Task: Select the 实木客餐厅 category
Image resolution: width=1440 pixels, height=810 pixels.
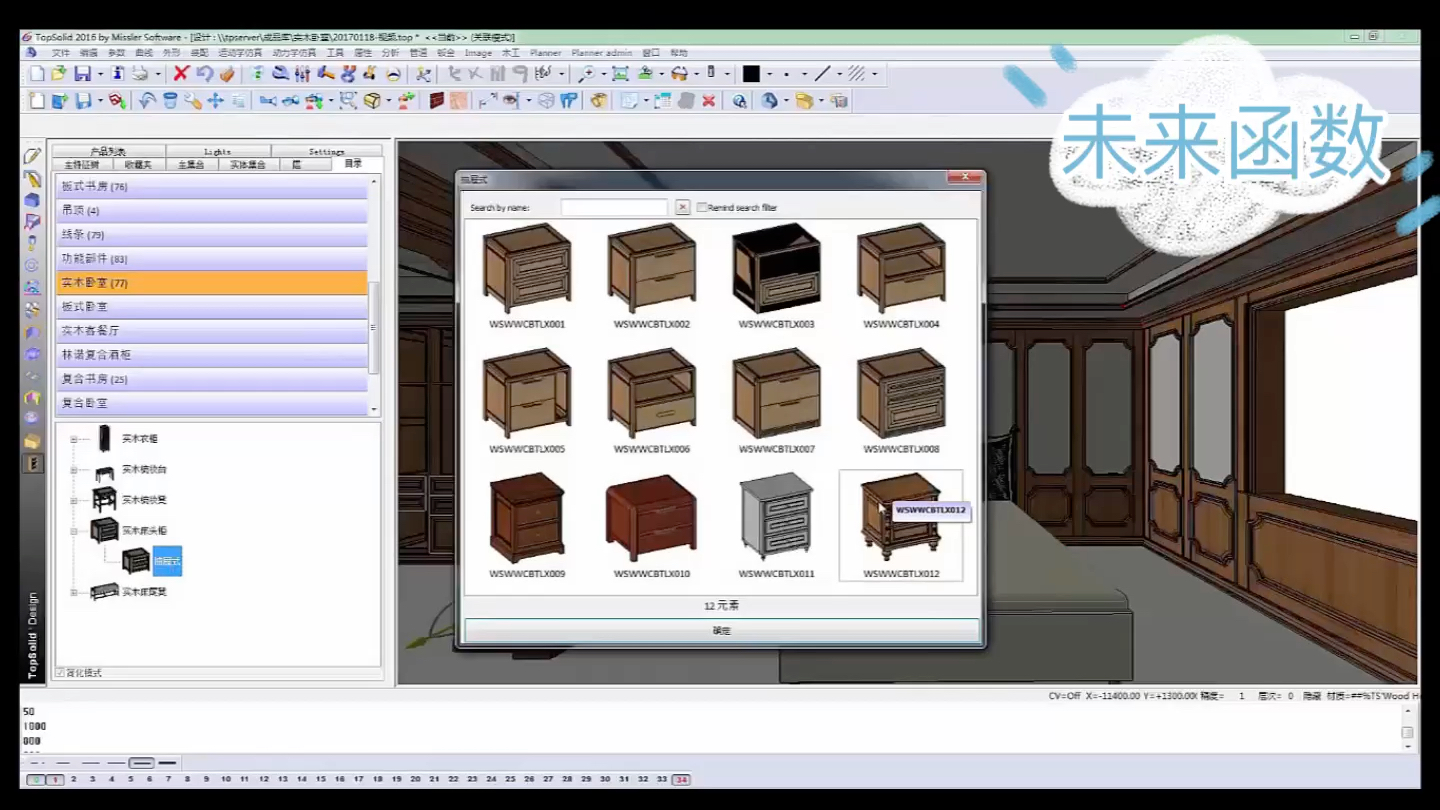Action: 212,331
